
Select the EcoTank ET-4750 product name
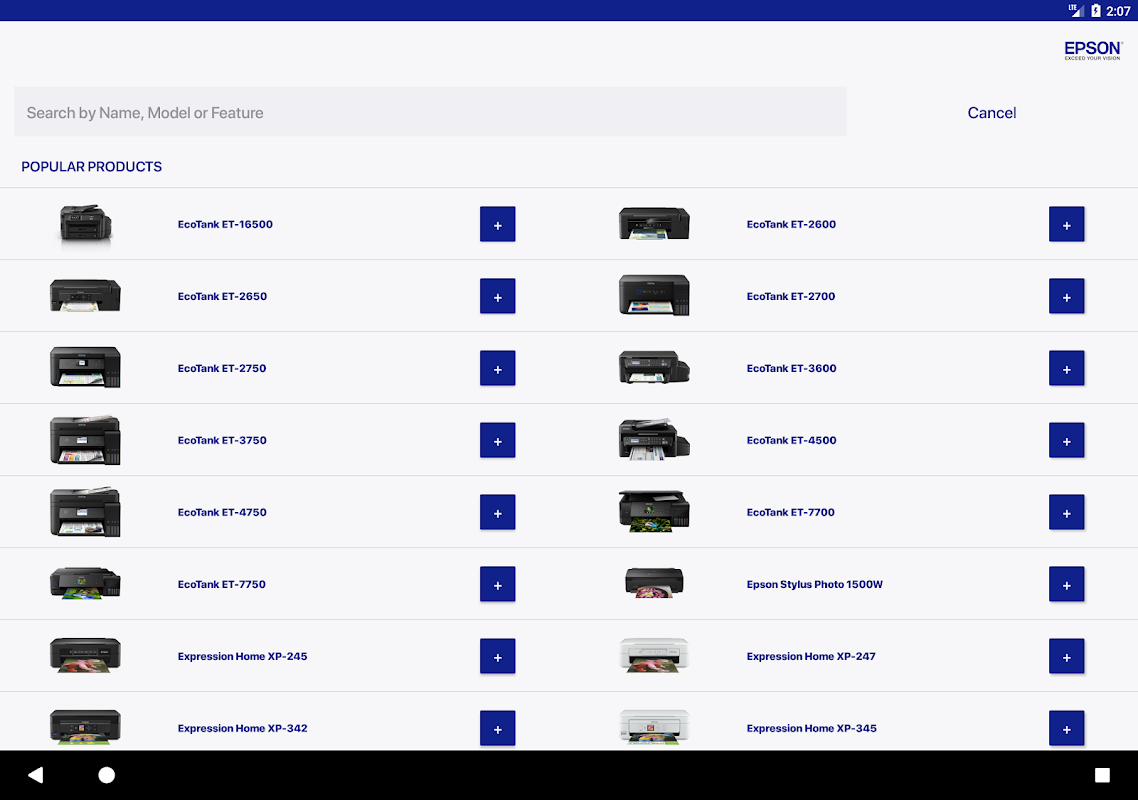click(222, 512)
